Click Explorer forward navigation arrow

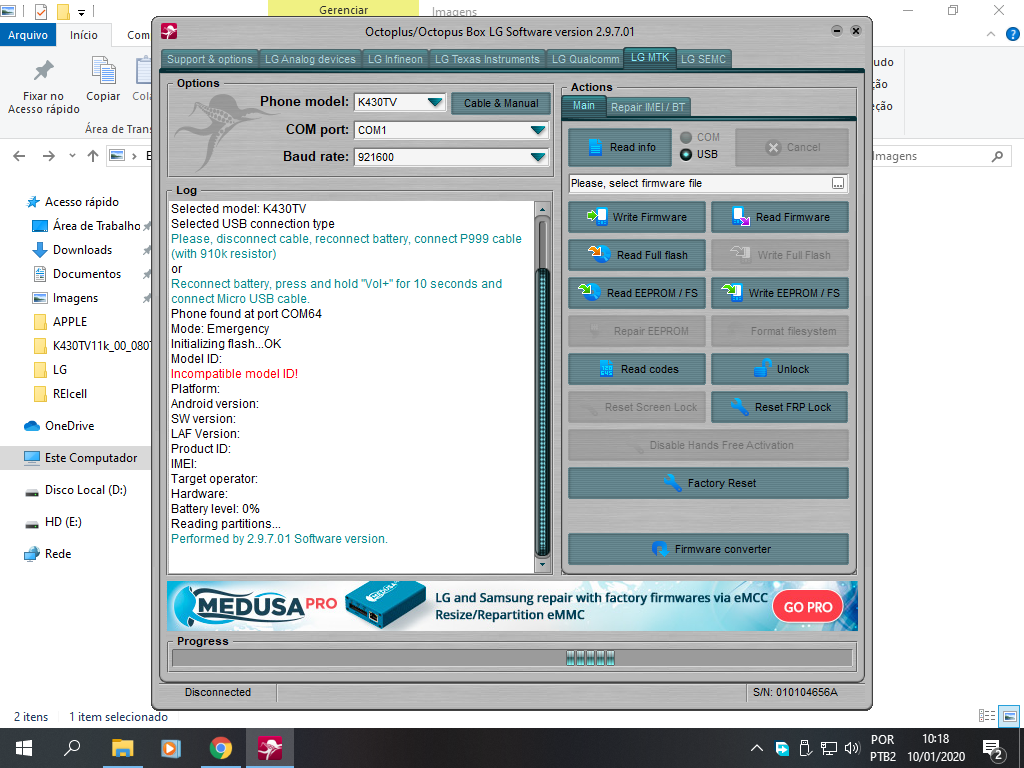pyautogui.click(x=49, y=156)
